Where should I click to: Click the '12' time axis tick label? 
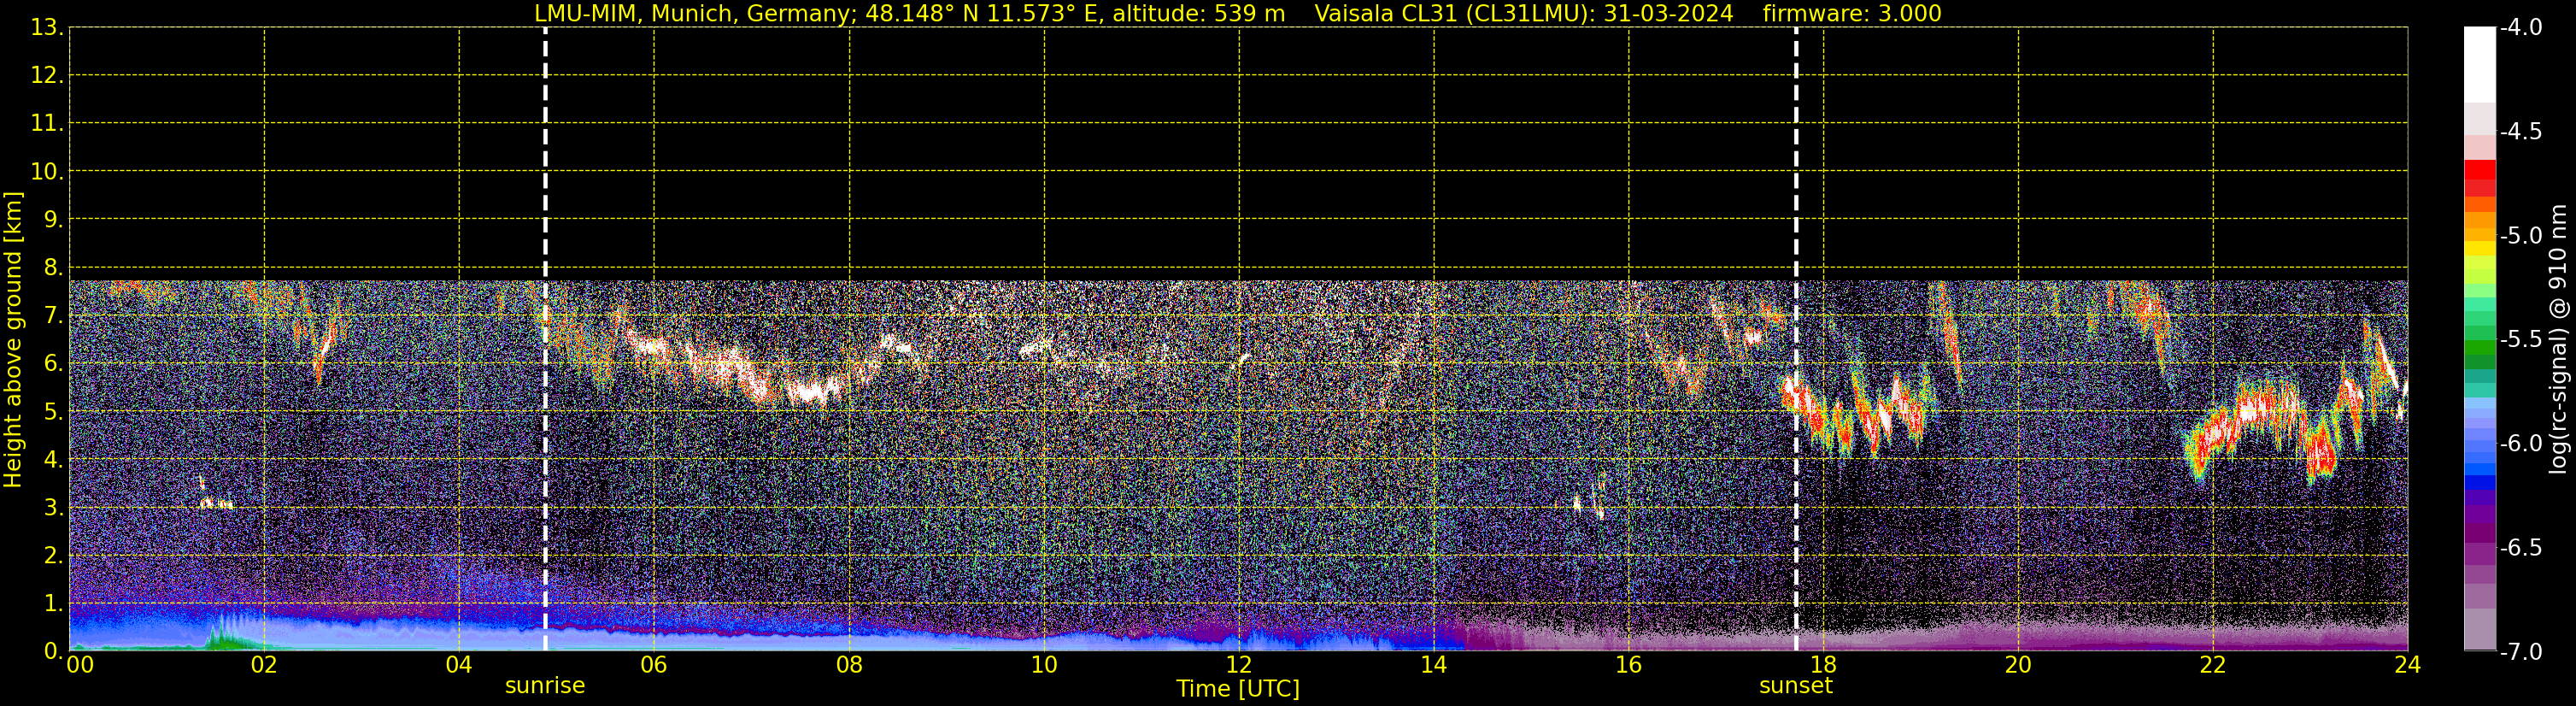tap(1239, 665)
